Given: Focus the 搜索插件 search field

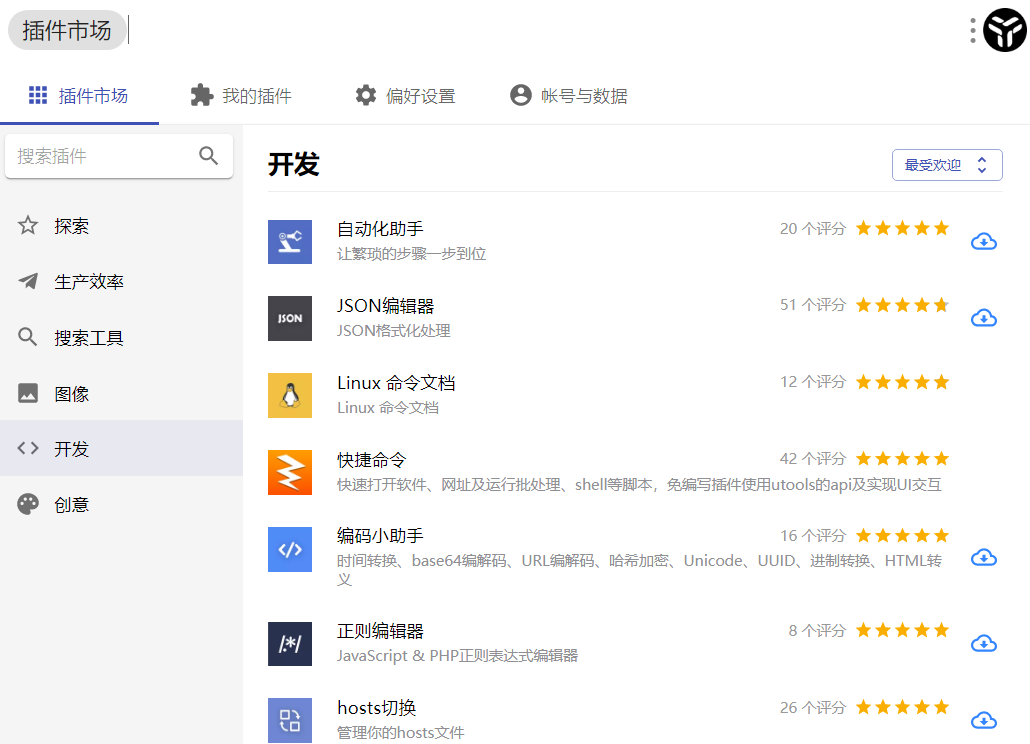Looking at the screenshot, I should pyautogui.click(x=119, y=156).
